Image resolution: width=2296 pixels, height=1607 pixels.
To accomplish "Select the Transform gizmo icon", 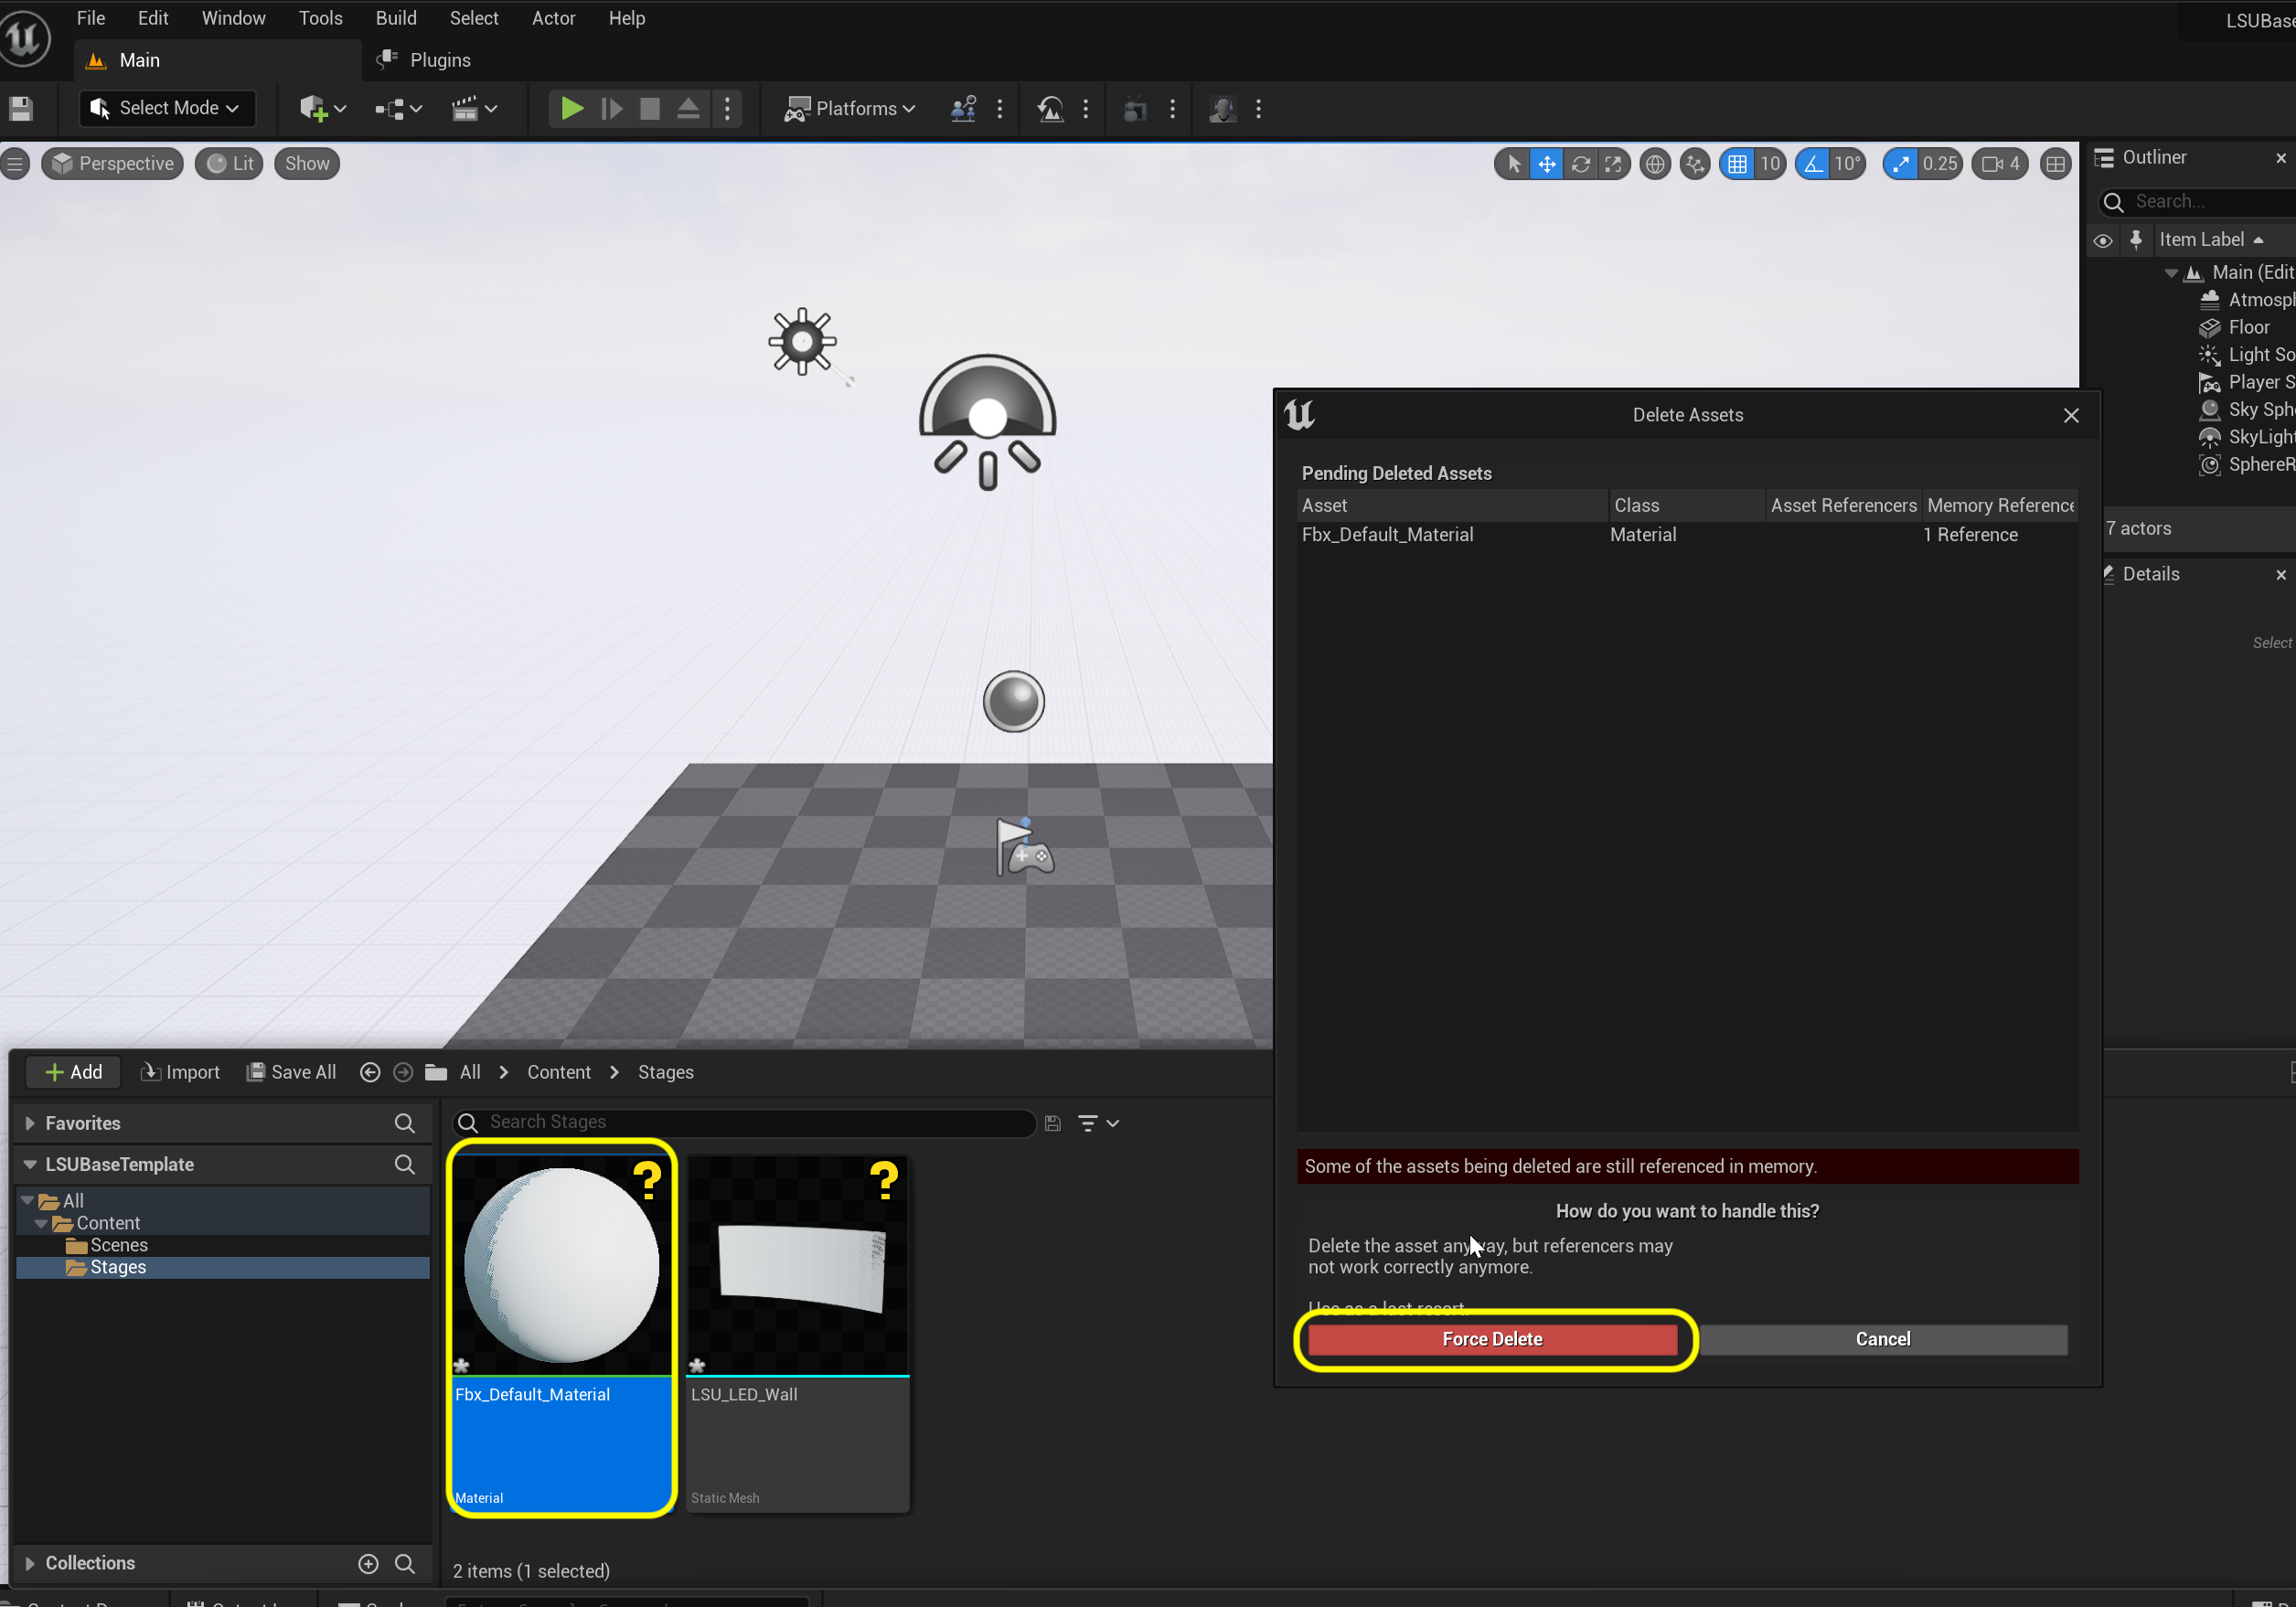I will pyautogui.click(x=1547, y=163).
